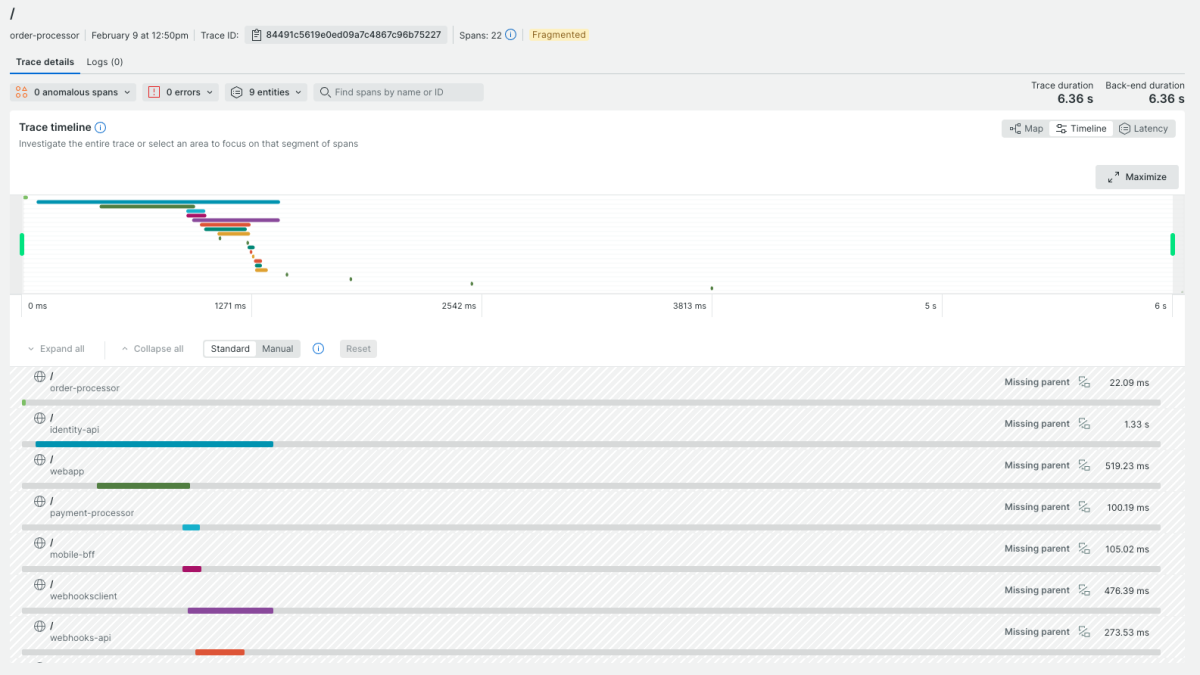Switch span view to Manual mode
Screen dimensions: 1200x675
click(278, 349)
